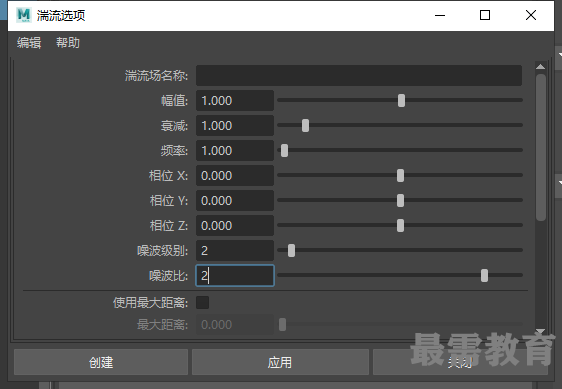The height and width of the screenshot is (389, 562).
Task: Click the scroll up arrow of options panel
Action: (x=540, y=67)
